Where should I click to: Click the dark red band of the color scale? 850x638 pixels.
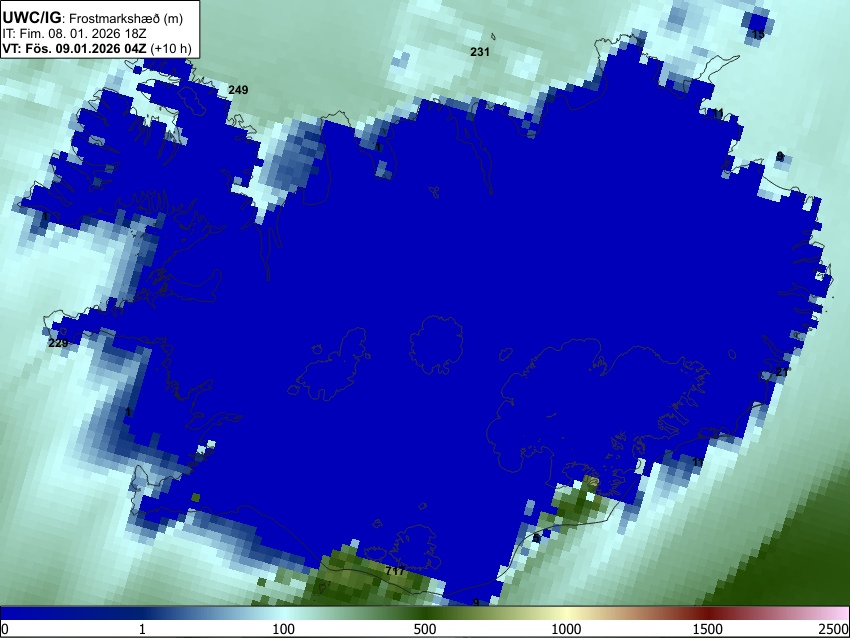708,614
